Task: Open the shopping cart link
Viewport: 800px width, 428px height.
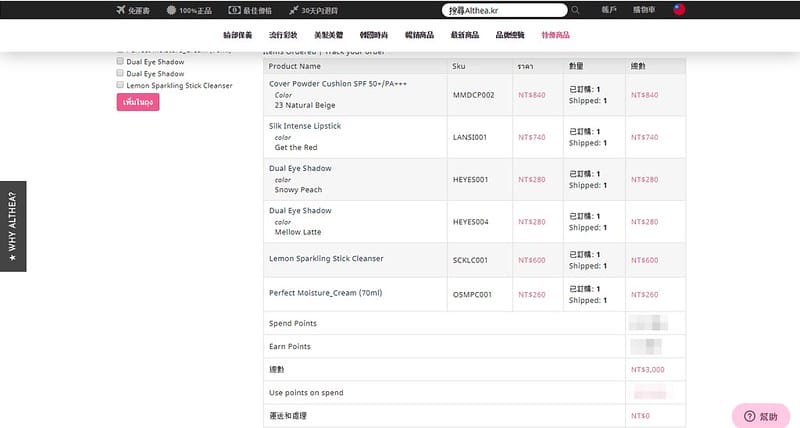Action: [x=644, y=10]
